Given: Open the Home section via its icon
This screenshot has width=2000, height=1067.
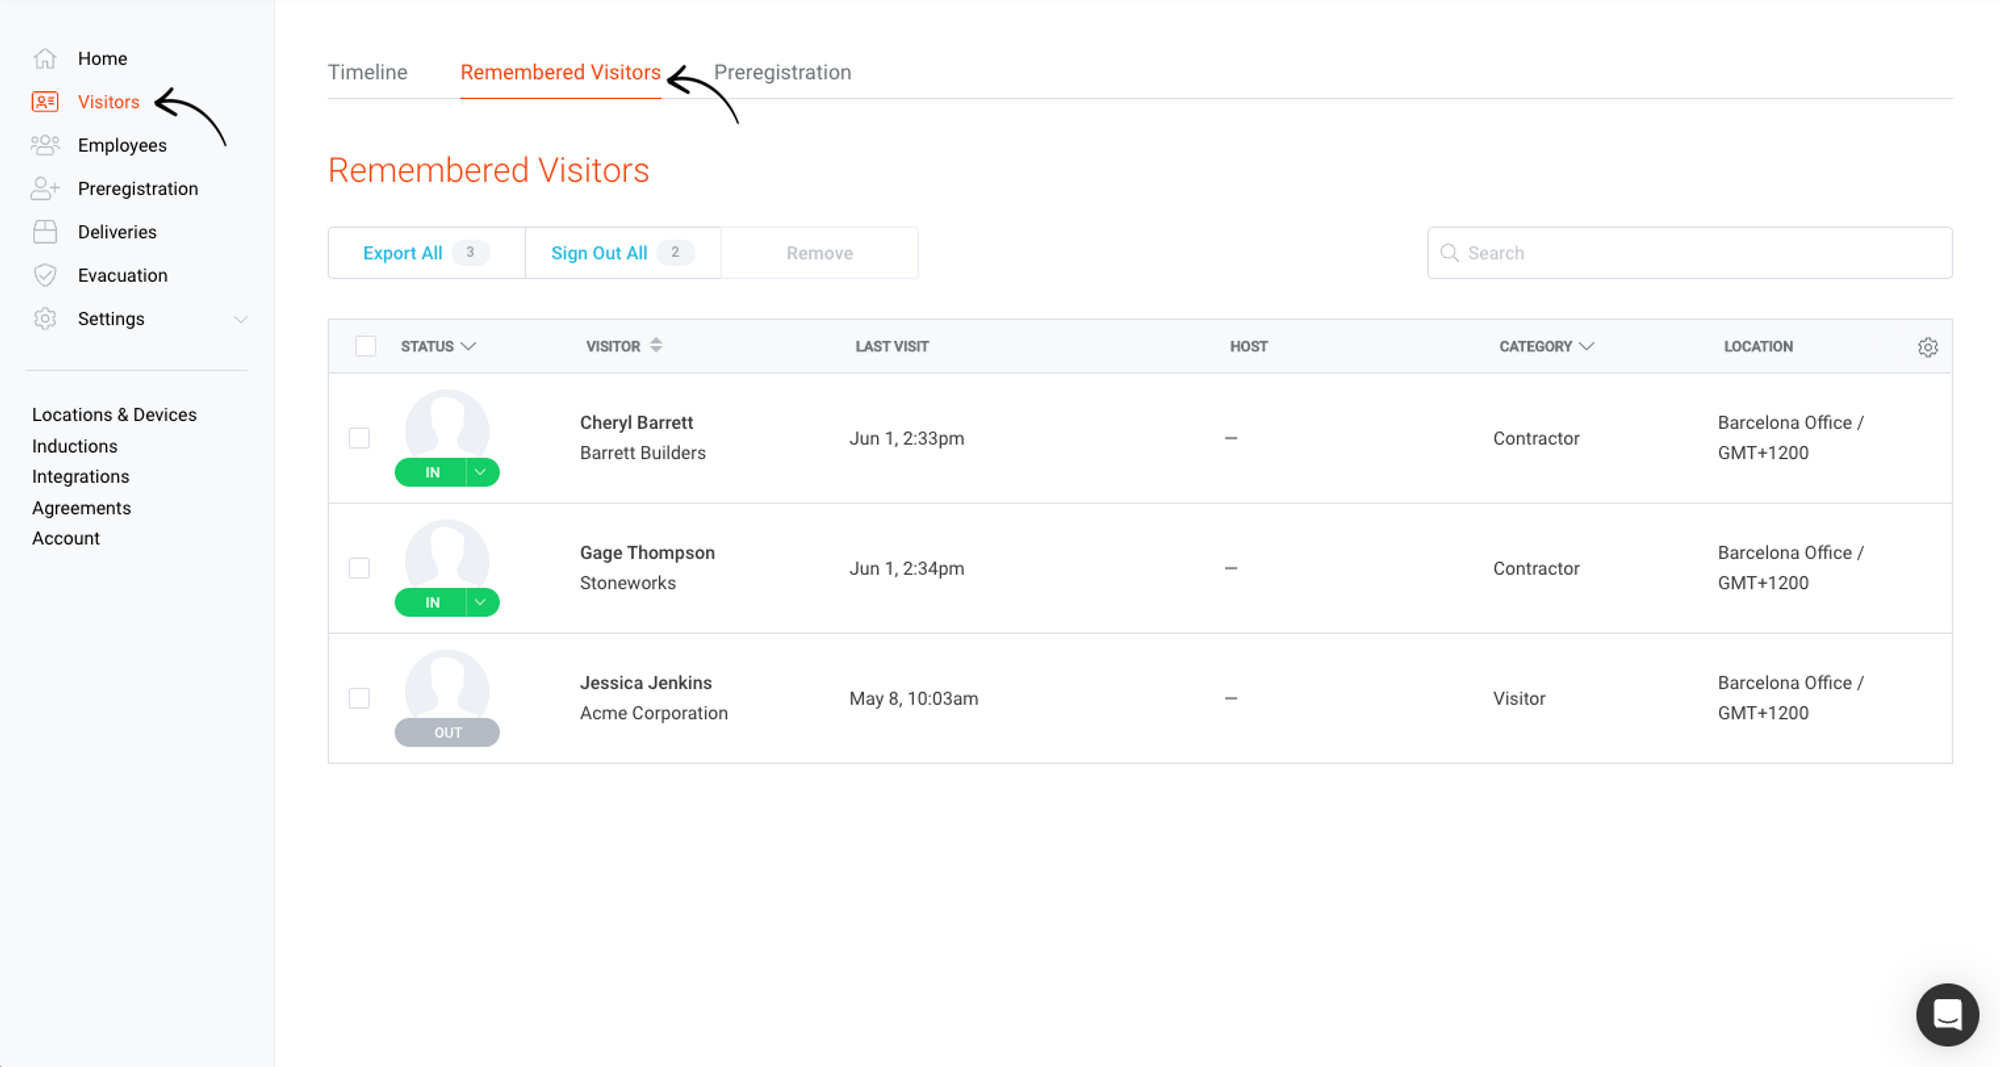Looking at the screenshot, I should click(45, 58).
